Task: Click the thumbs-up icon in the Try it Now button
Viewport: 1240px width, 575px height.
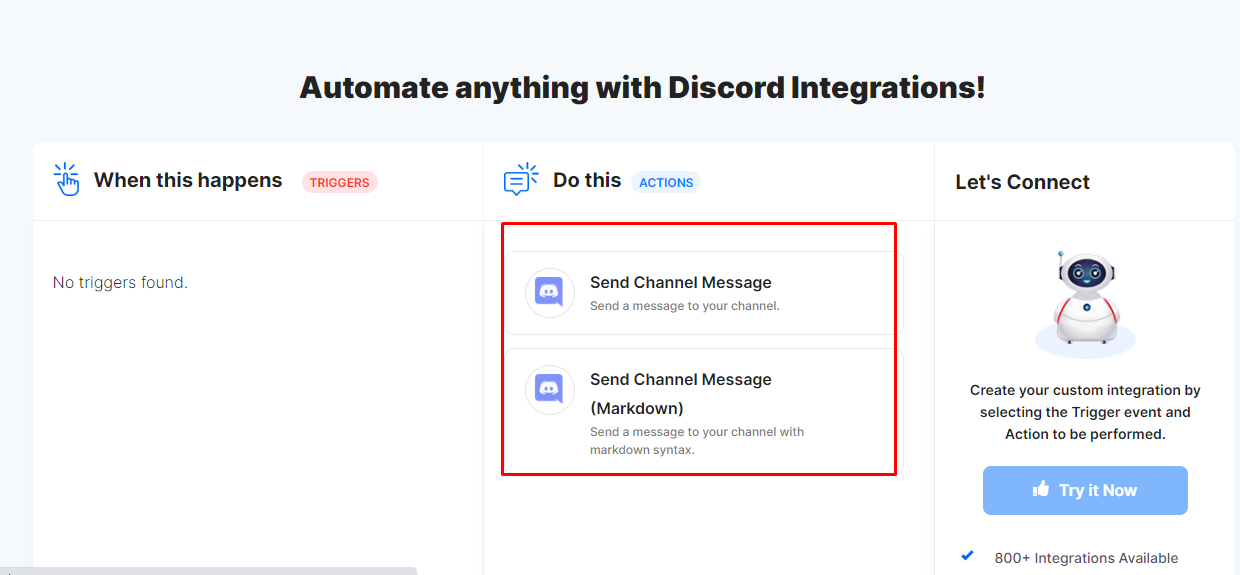Action: point(1041,489)
